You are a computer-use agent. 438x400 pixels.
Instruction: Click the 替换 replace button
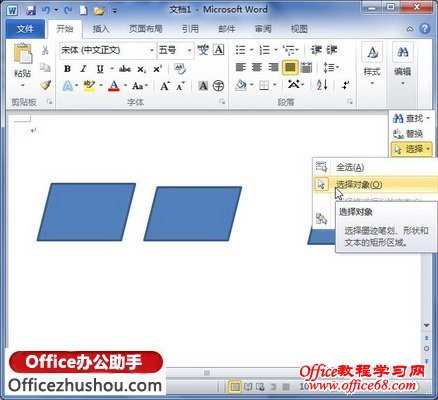click(x=408, y=134)
